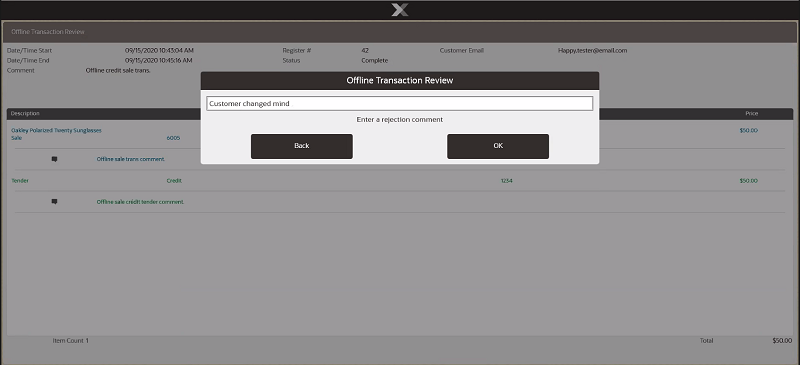Click end time 09/15/2020 10:45:16 AM

159,60
